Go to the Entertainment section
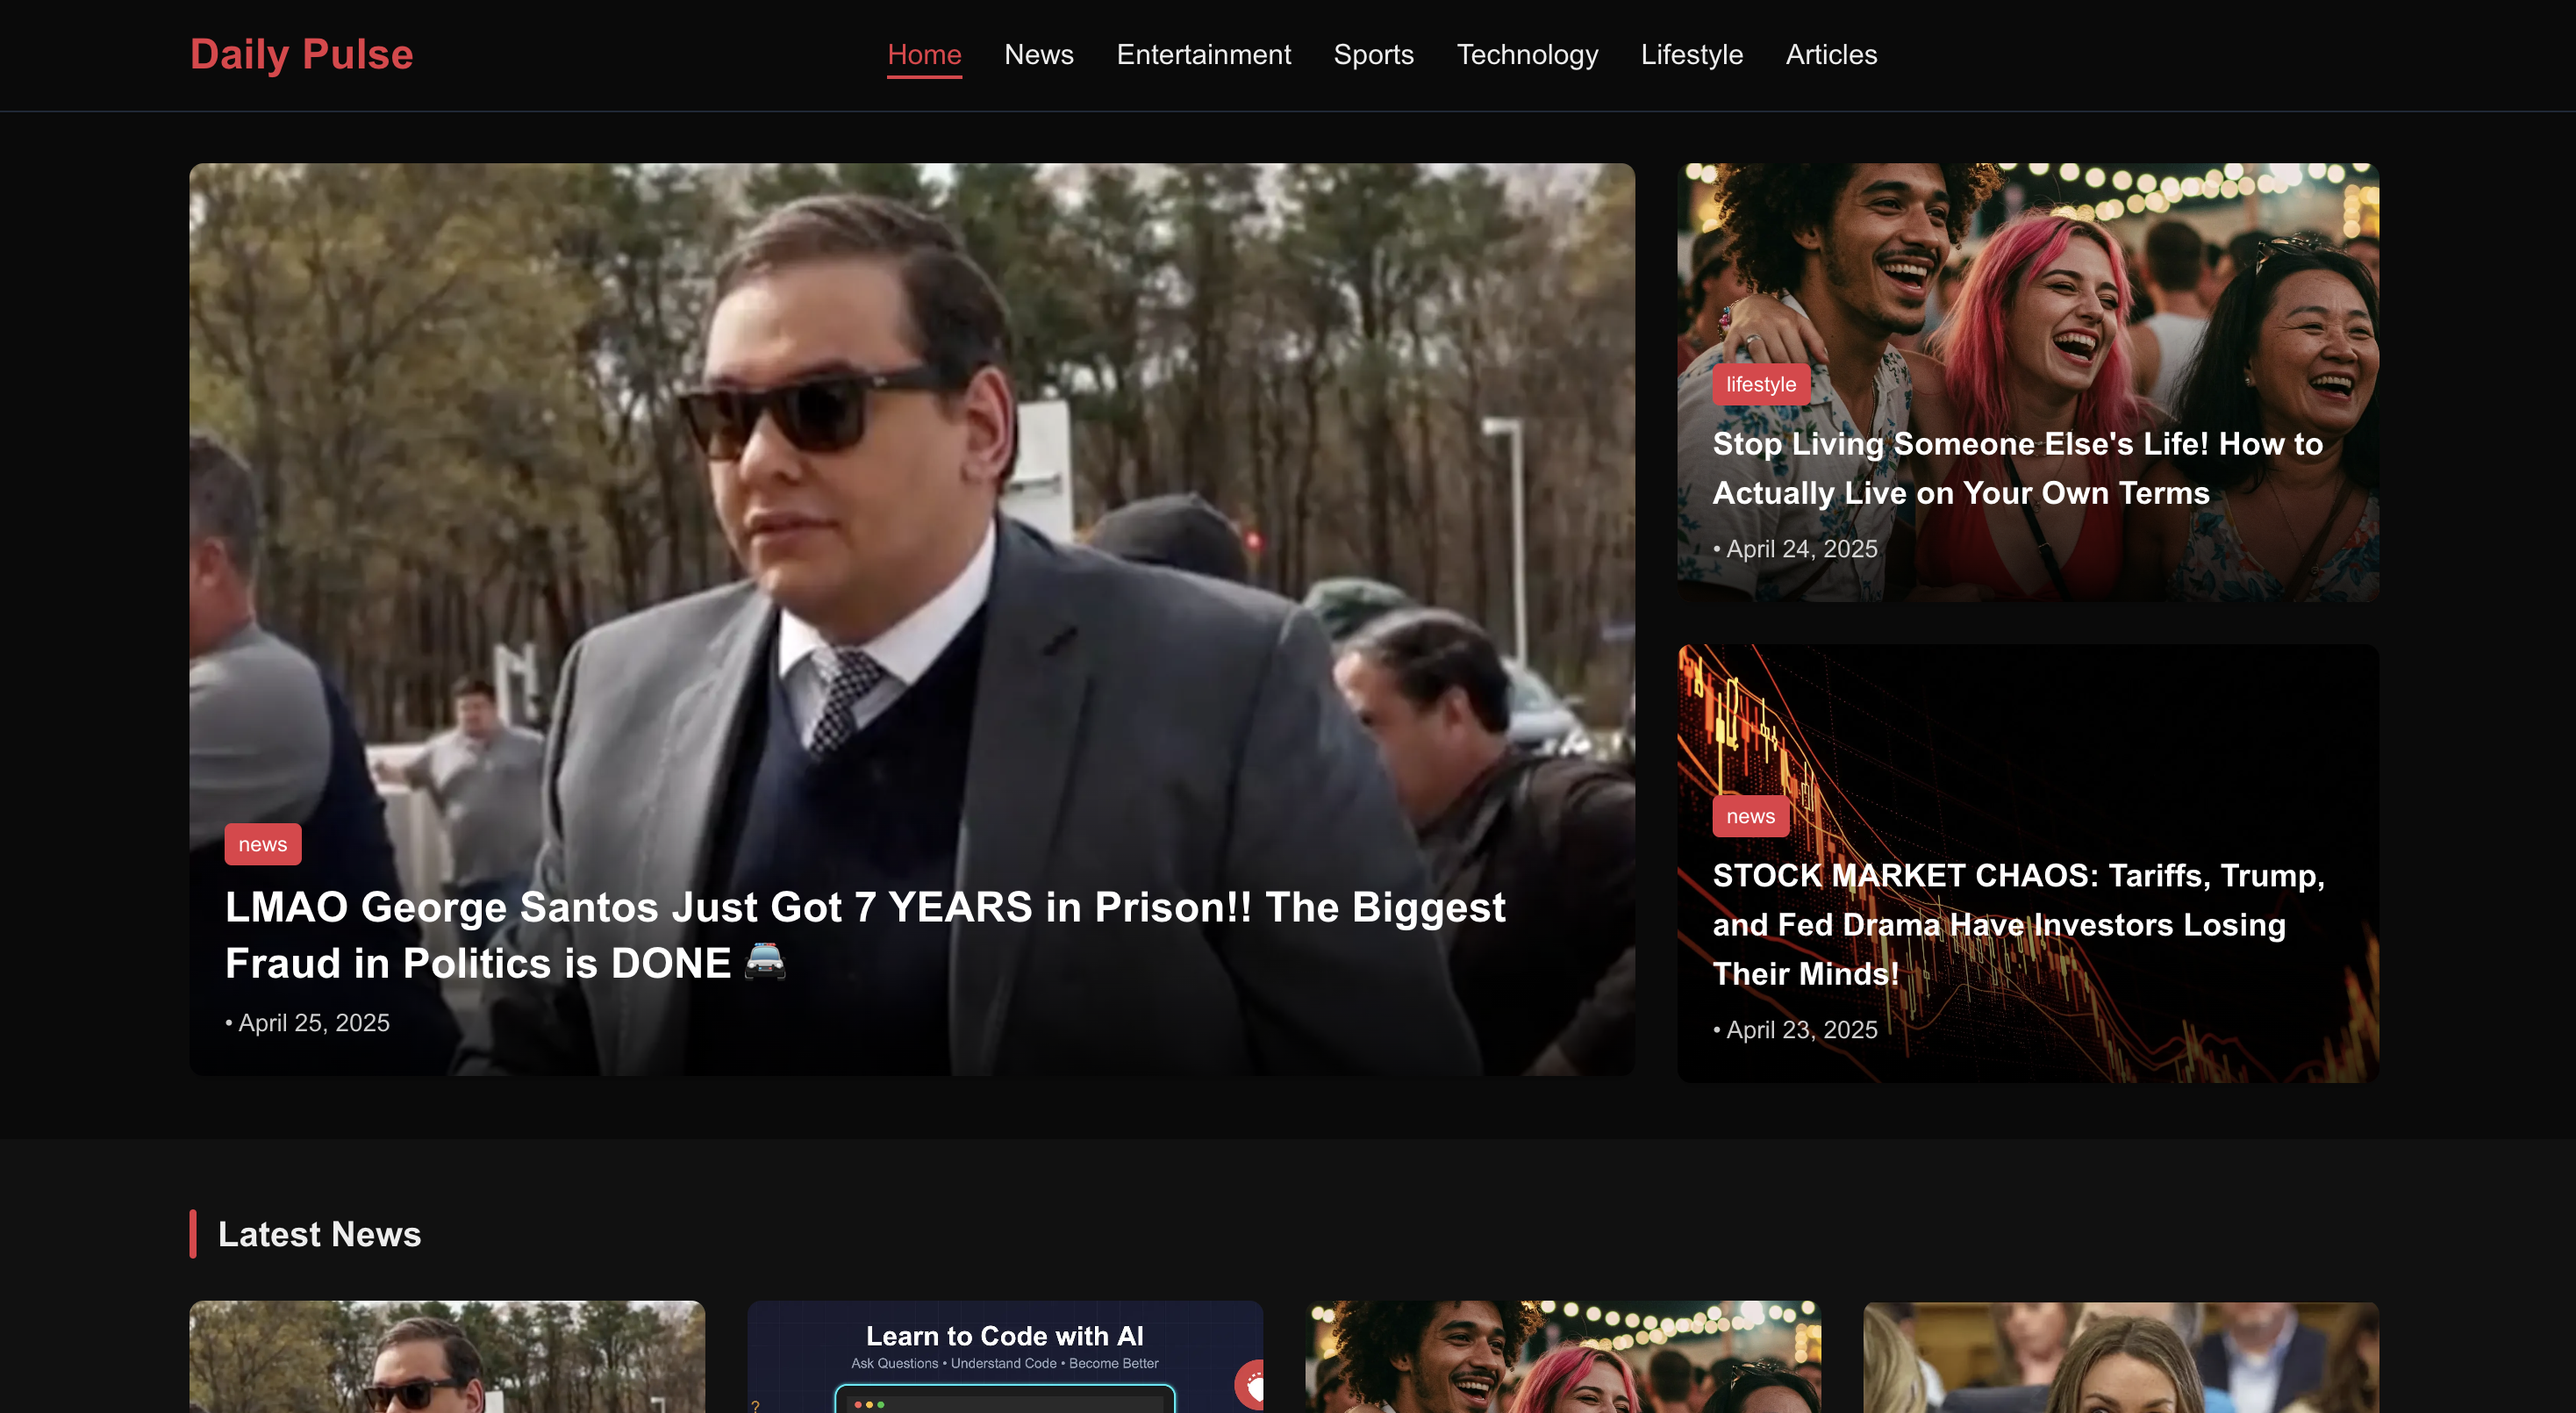 1203,54
